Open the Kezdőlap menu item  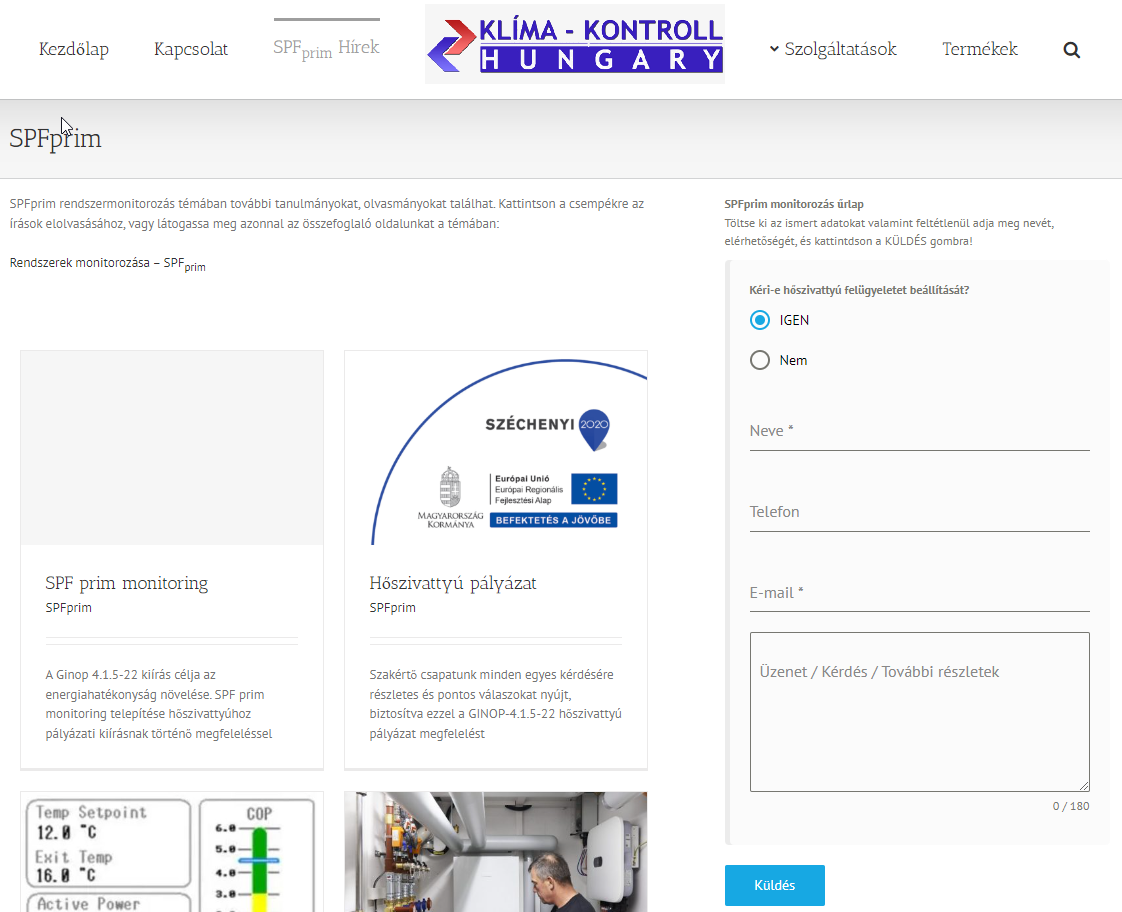[74, 49]
